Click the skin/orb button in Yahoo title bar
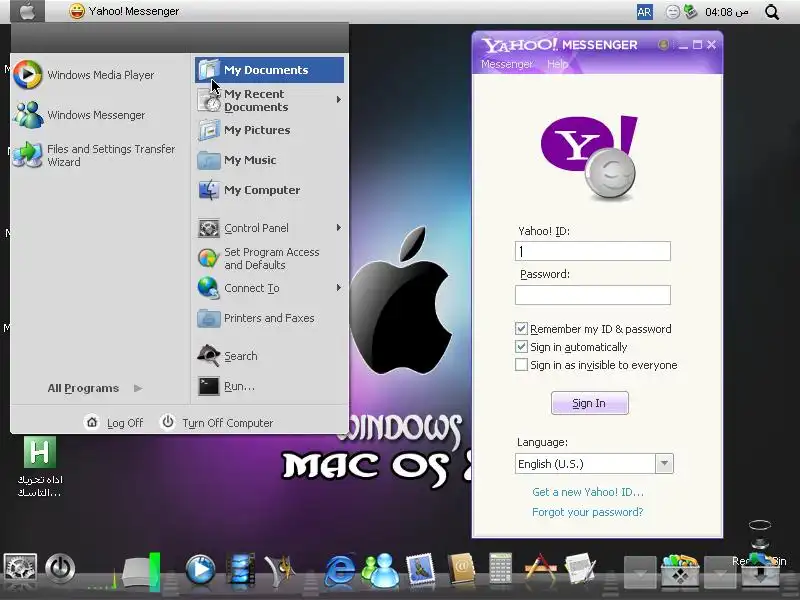 [x=663, y=45]
